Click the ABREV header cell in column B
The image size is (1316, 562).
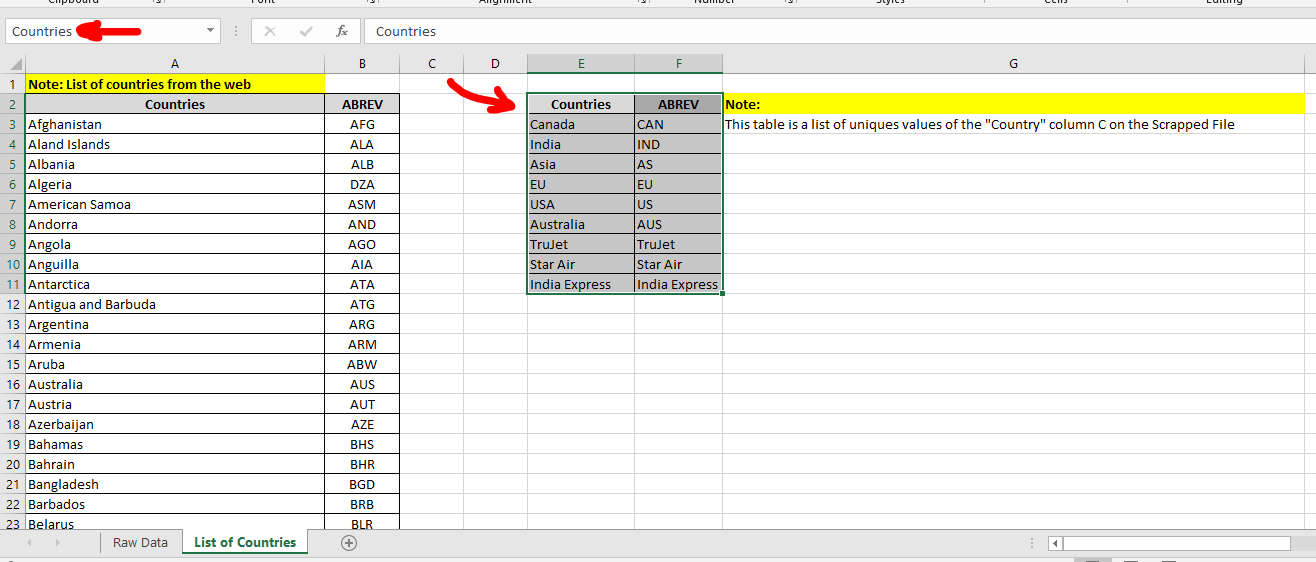click(x=362, y=104)
